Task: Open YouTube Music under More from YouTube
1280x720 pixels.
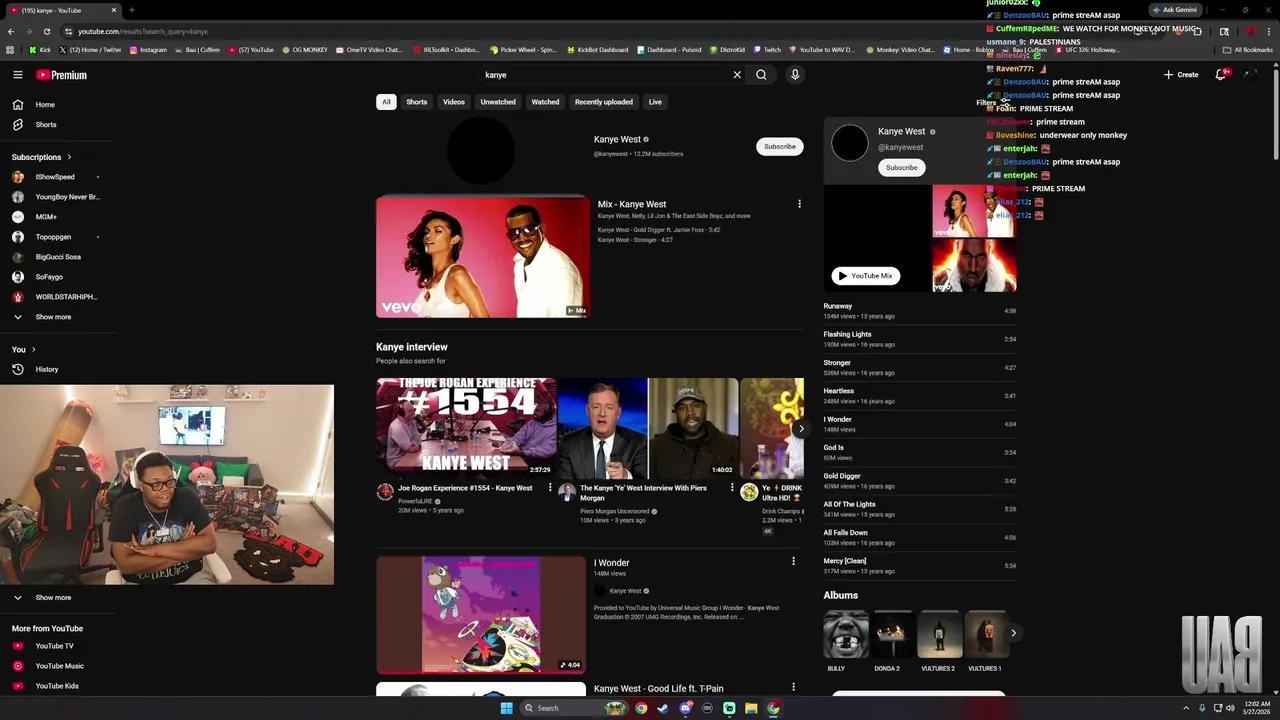Action: click(48, 666)
